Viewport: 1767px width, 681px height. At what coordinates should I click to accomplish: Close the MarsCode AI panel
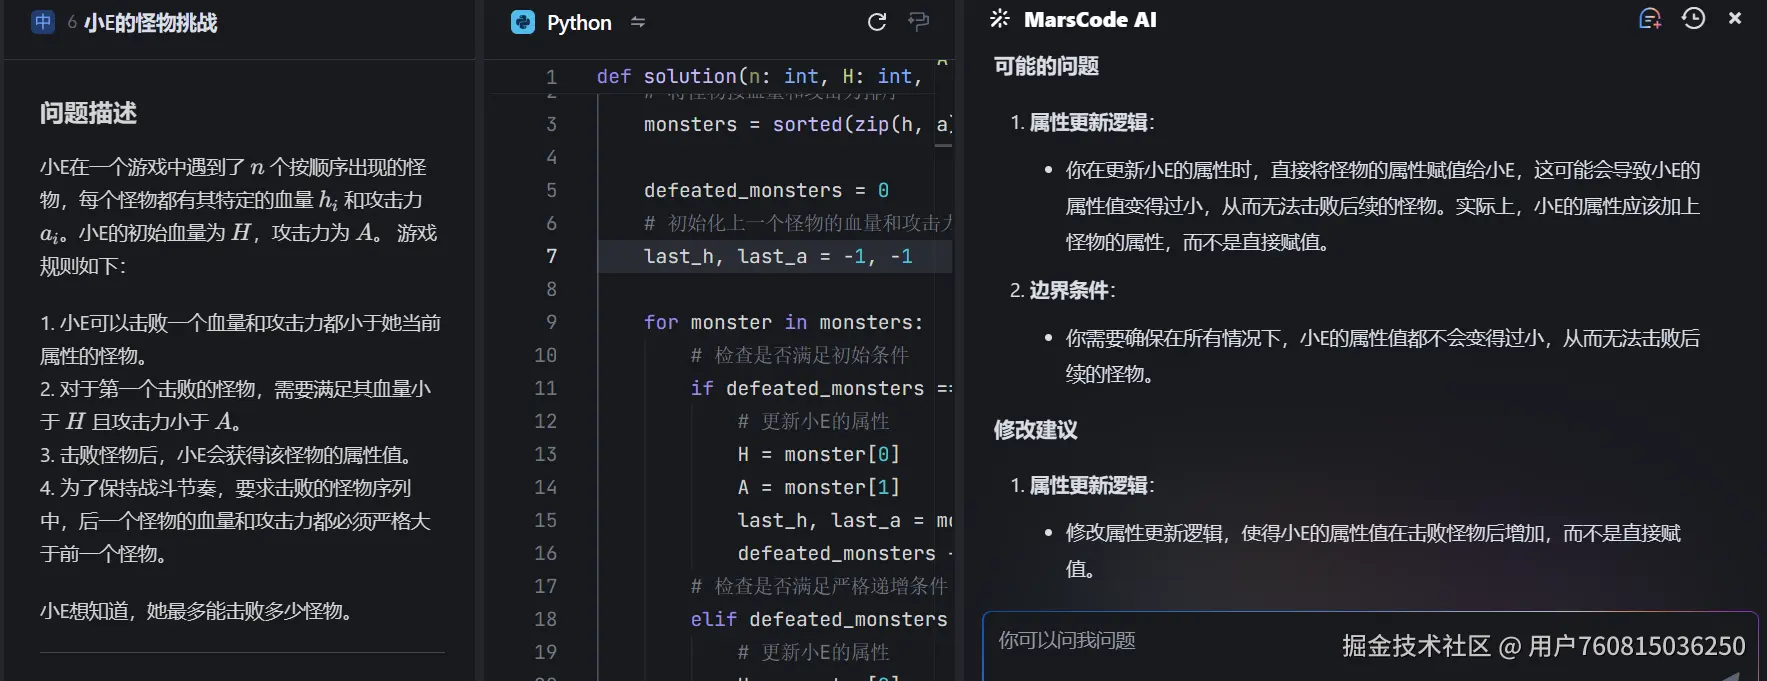pos(1735,18)
